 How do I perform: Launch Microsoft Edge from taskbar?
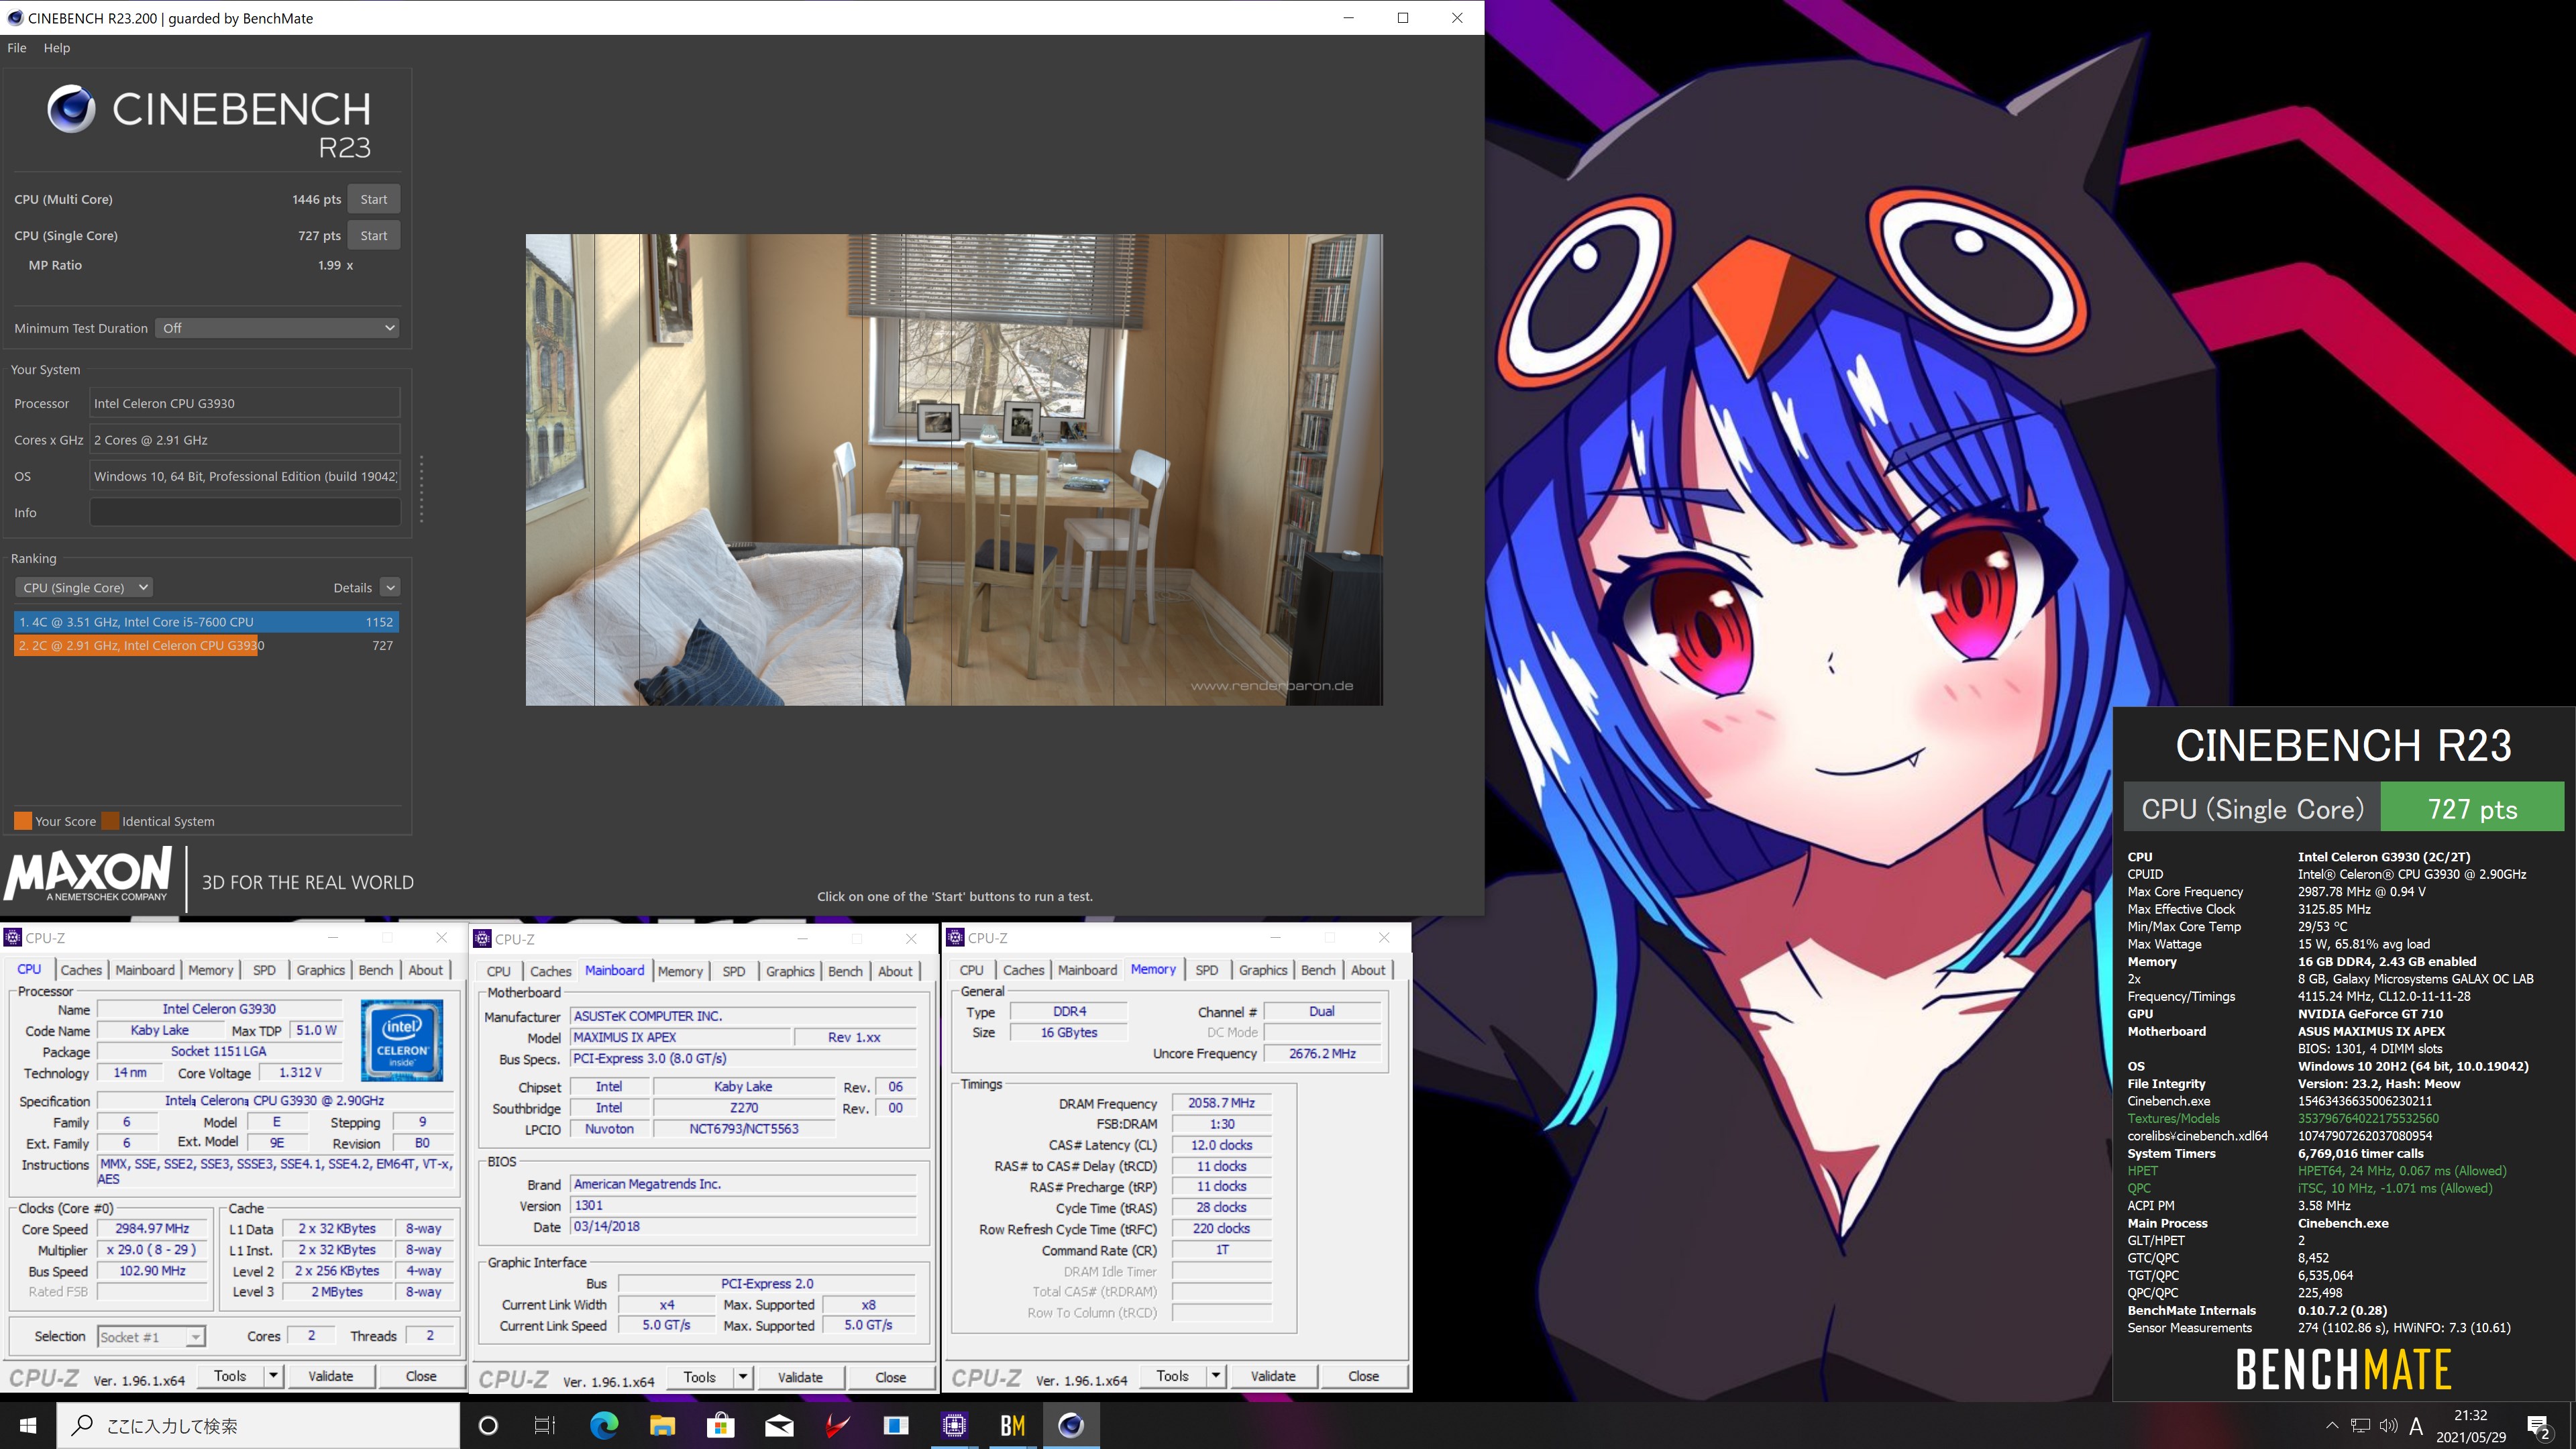pyautogui.click(x=604, y=1425)
